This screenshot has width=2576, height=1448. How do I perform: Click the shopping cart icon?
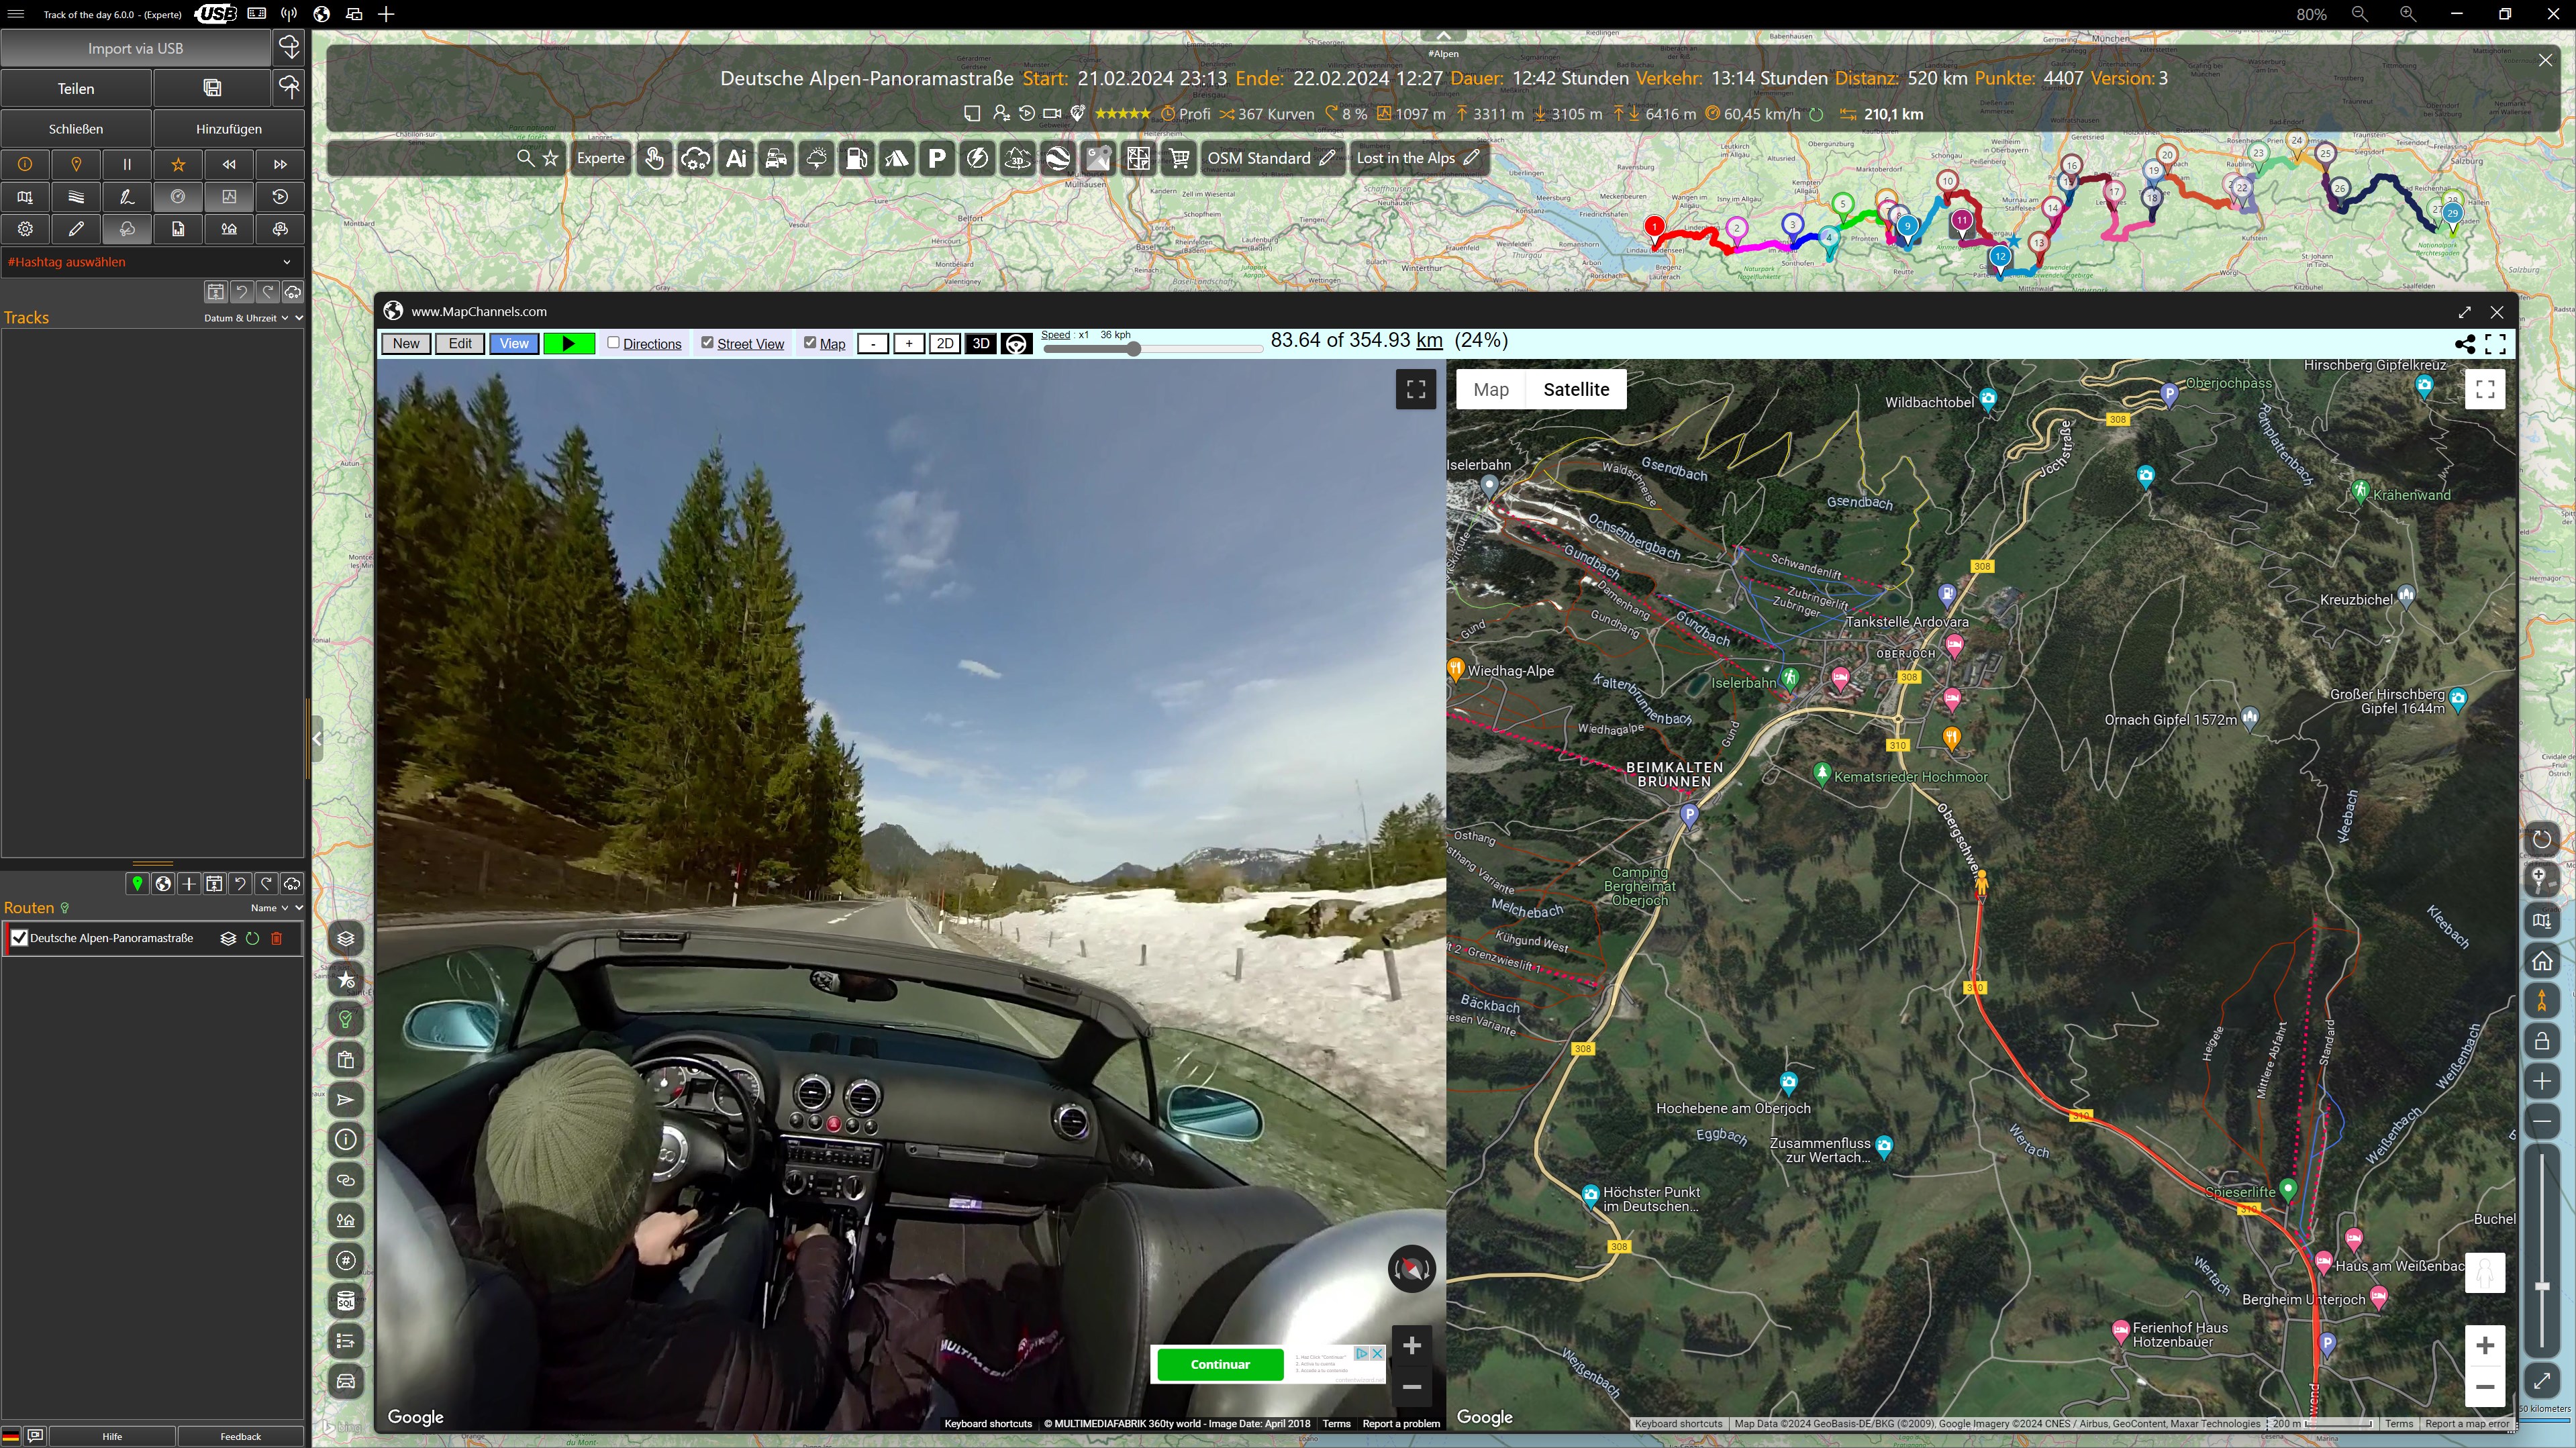pyautogui.click(x=1179, y=158)
